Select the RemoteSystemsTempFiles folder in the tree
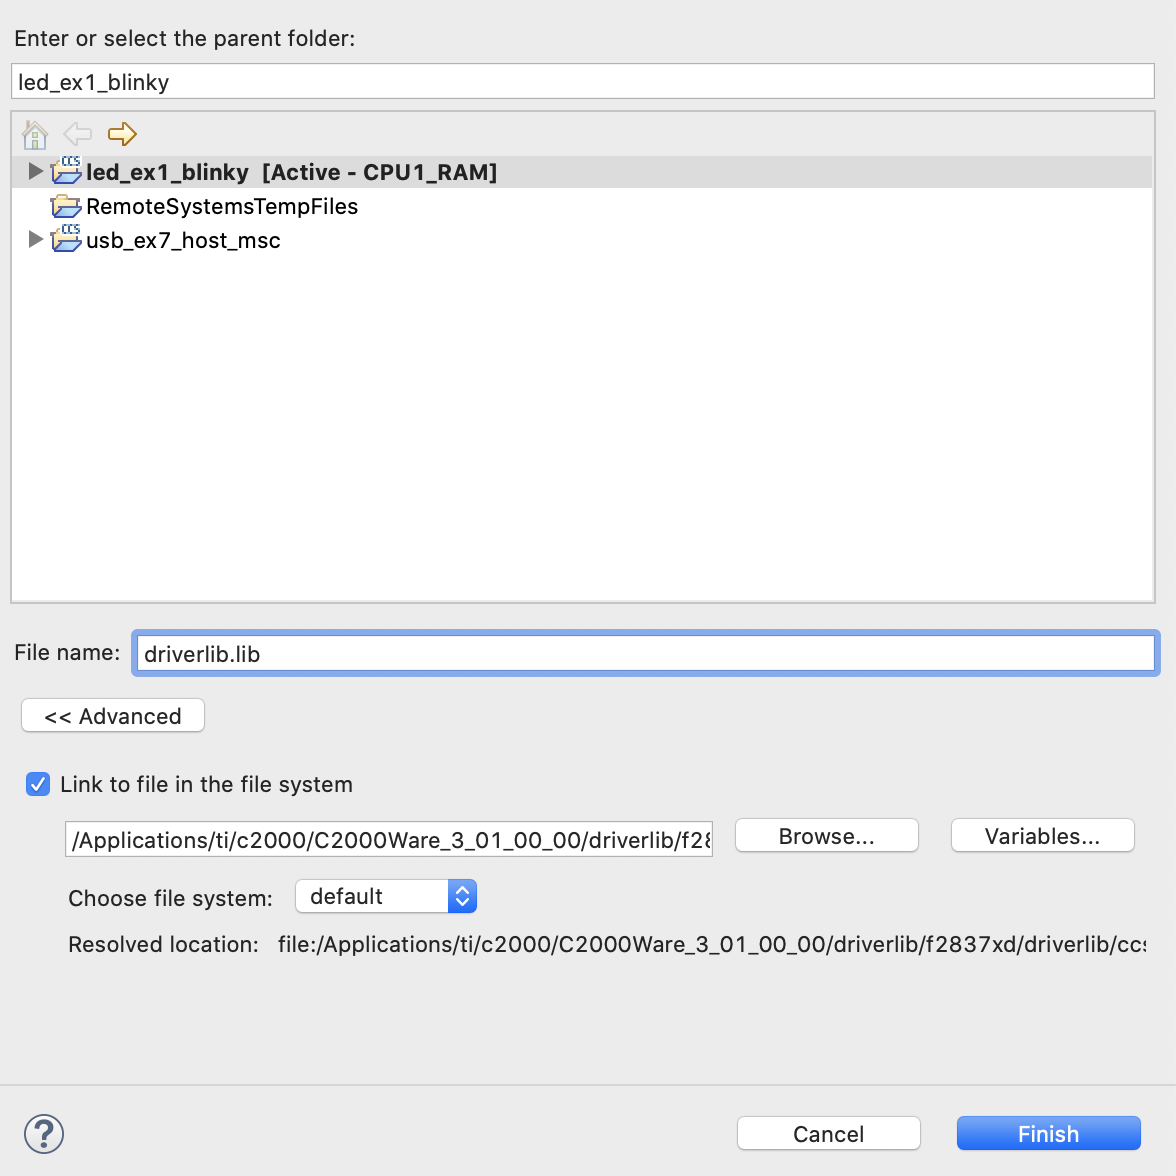Screen dimensions: 1176x1176 tap(221, 206)
